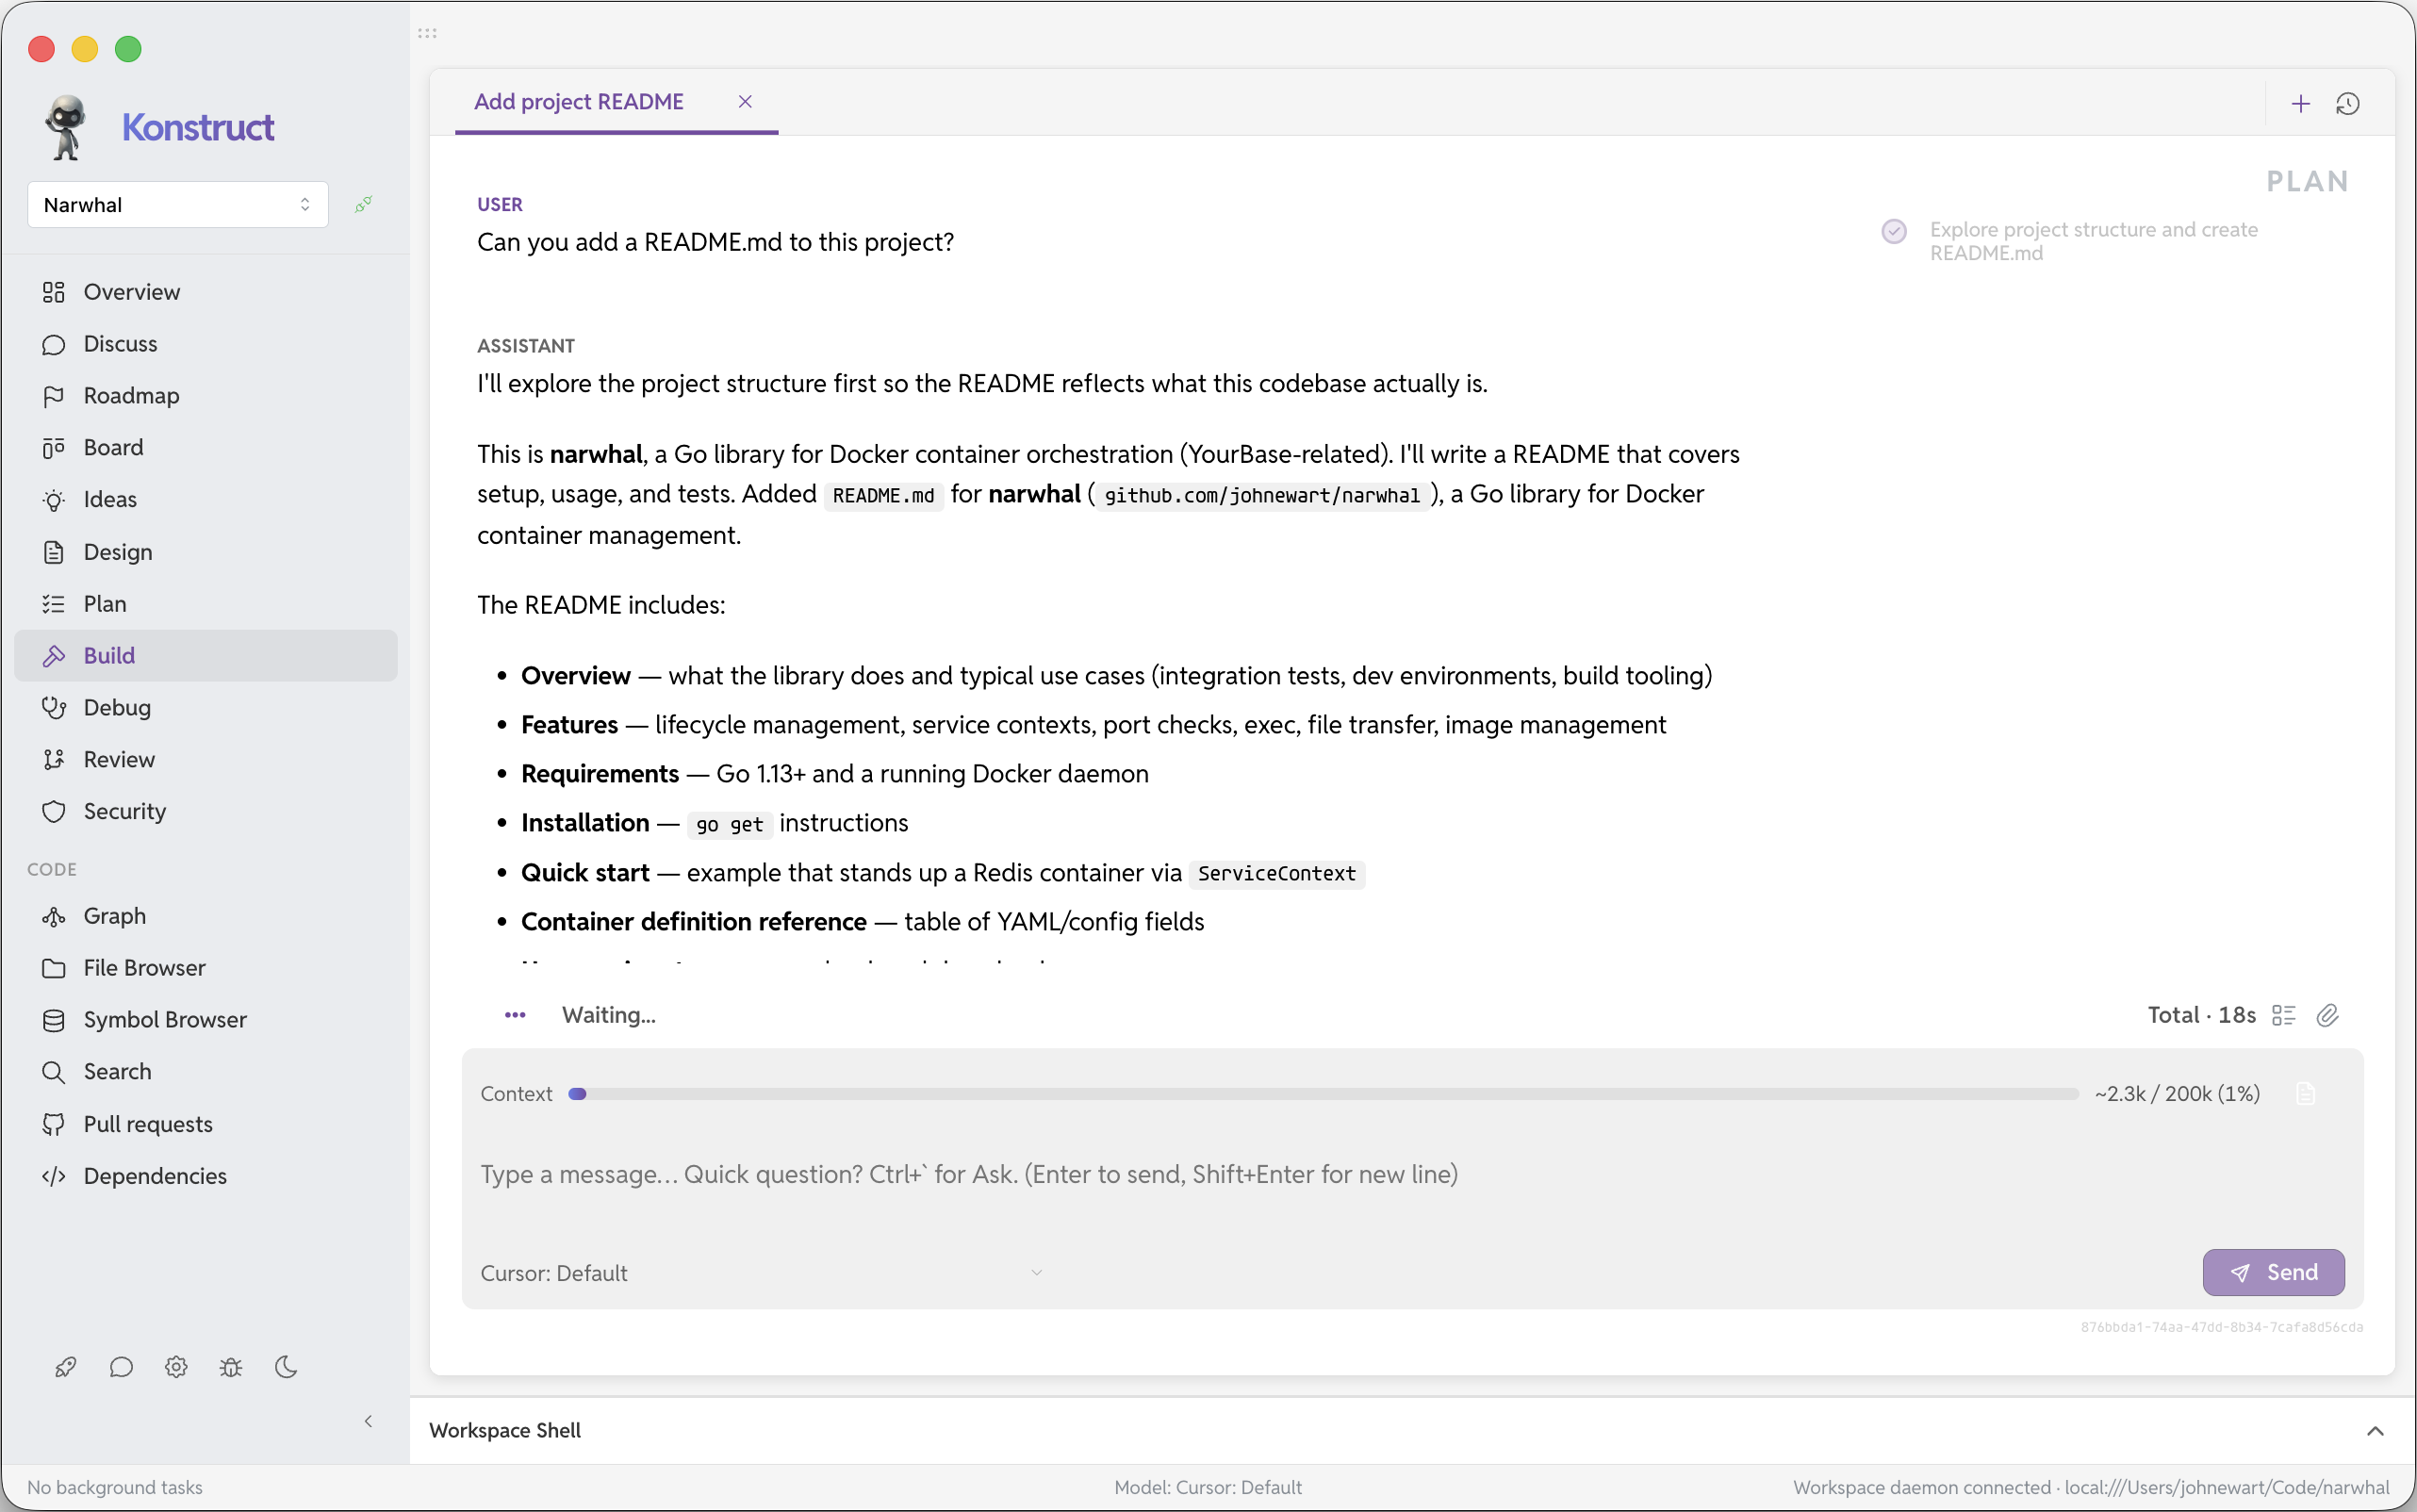This screenshot has height=1512, width=2417.
Task: Click the Konstruct logo title
Action: [198, 128]
